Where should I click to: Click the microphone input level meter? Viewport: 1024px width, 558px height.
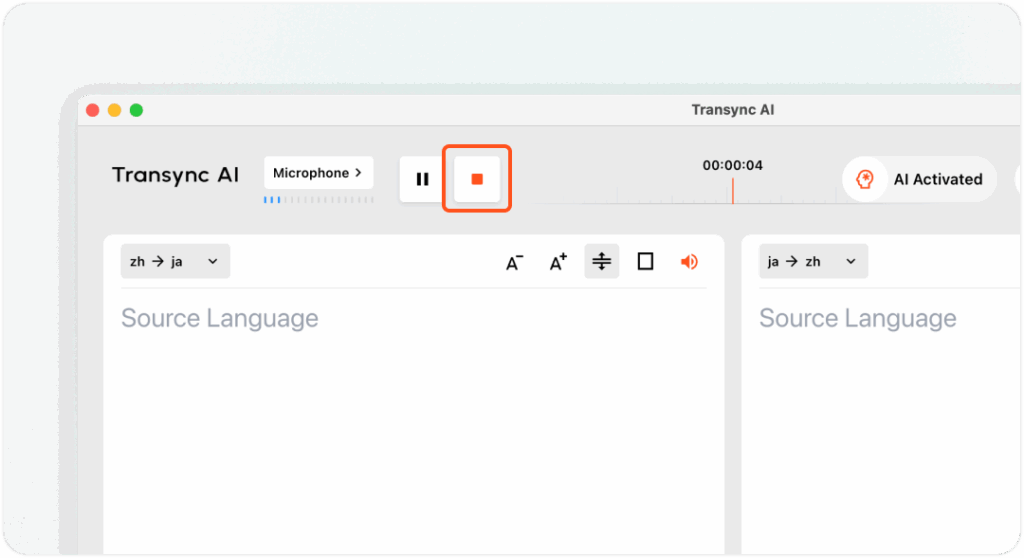pos(318,200)
